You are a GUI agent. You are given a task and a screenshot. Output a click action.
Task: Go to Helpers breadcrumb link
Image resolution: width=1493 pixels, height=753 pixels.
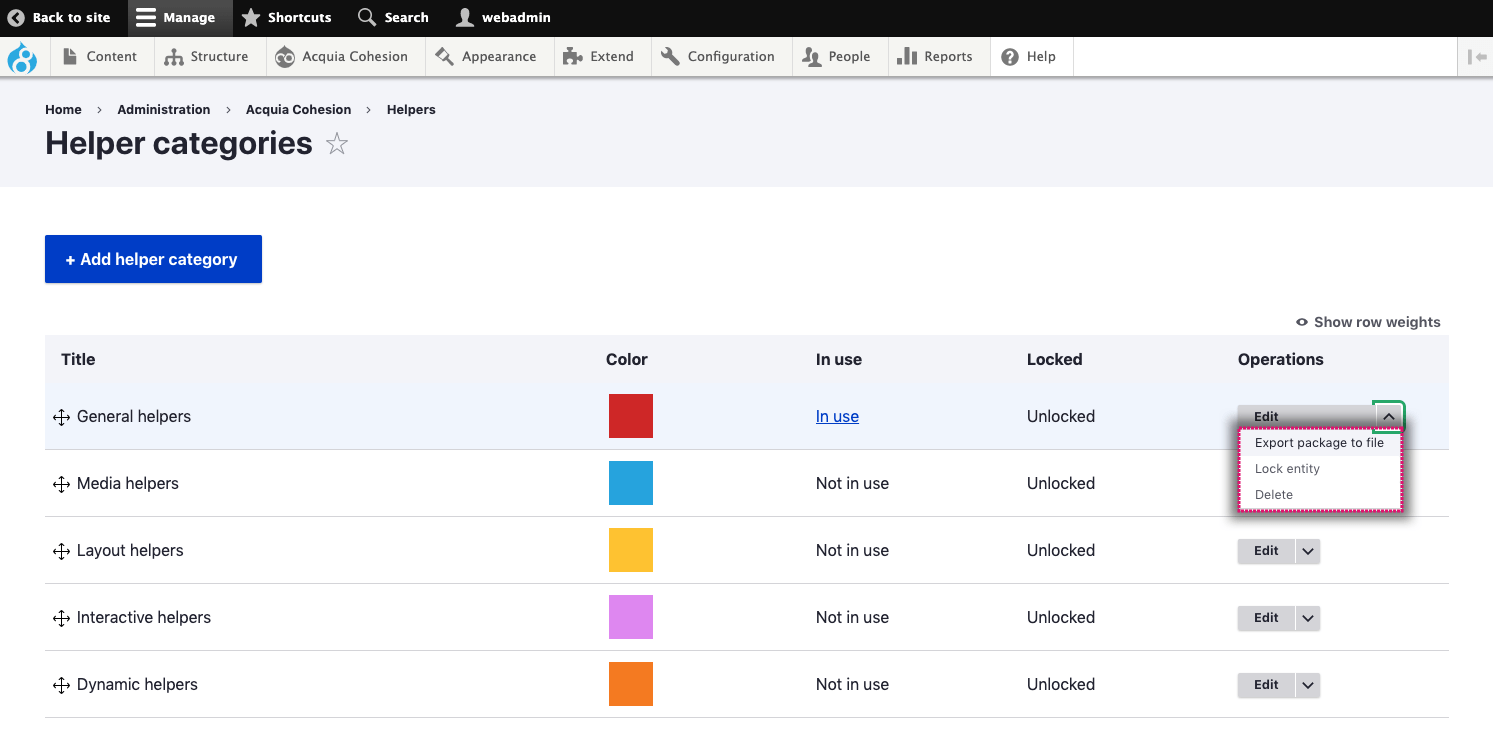tap(411, 110)
